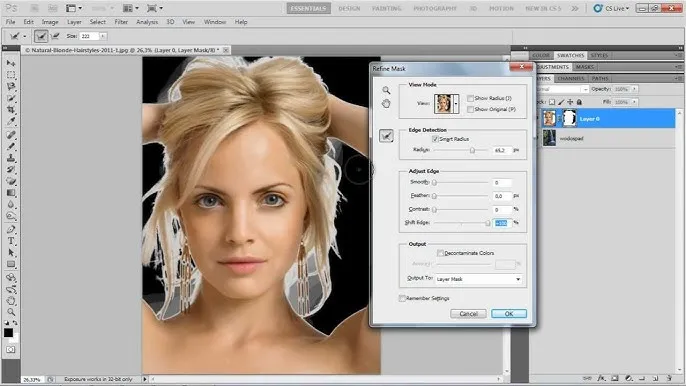
Task: Select Refine Radius tool in Refine Mask dialog
Action: [x=386, y=136]
